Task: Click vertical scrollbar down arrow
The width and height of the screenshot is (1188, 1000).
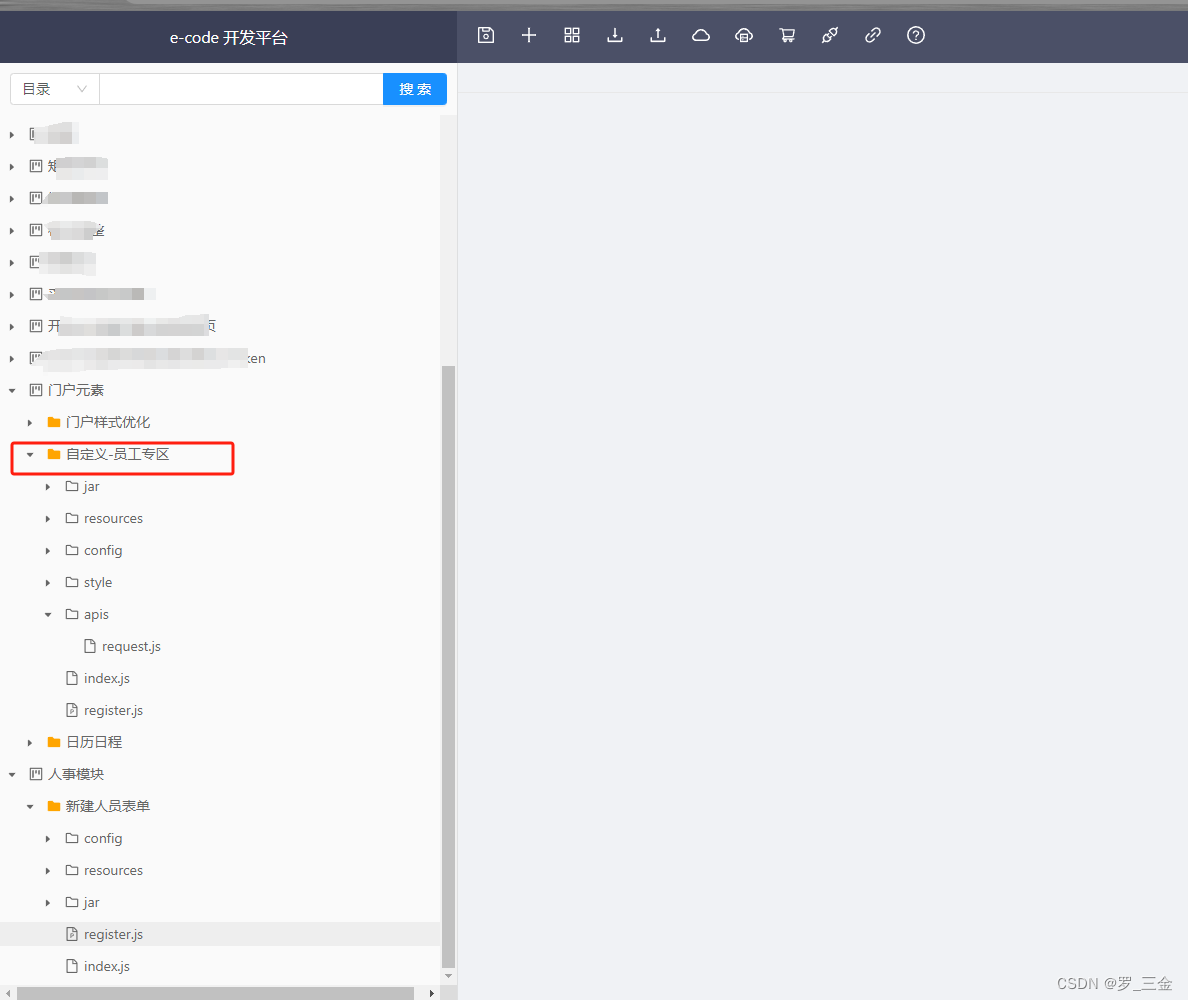Action: pos(449,976)
